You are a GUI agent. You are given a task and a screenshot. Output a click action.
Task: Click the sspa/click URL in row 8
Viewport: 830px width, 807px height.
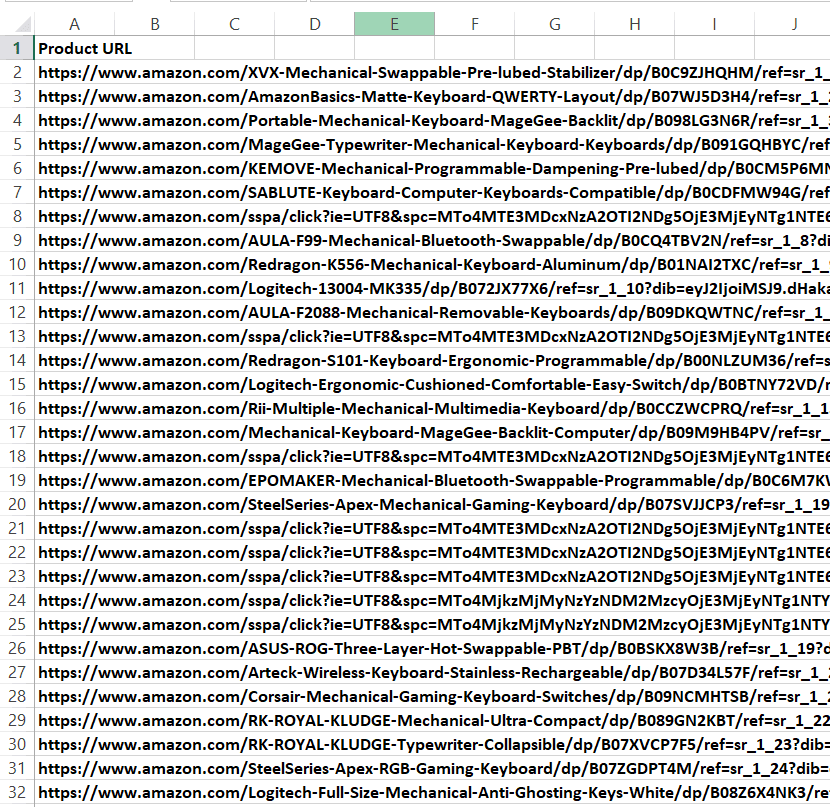432,216
